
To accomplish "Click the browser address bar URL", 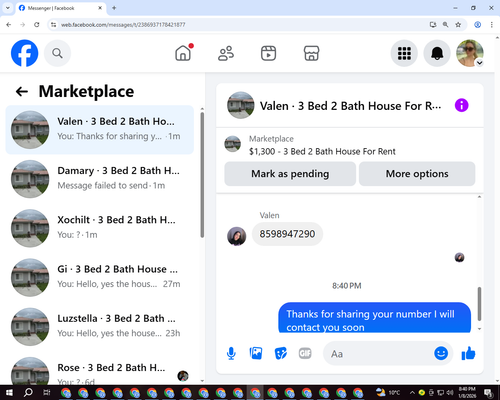I will (123, 25).
